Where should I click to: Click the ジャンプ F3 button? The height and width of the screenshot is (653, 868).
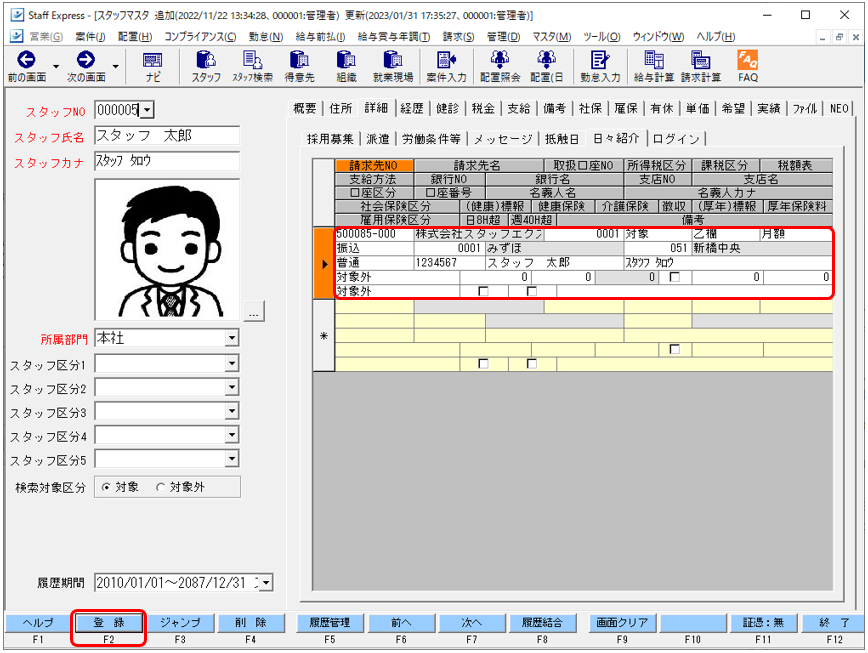(x=179, y=623)
